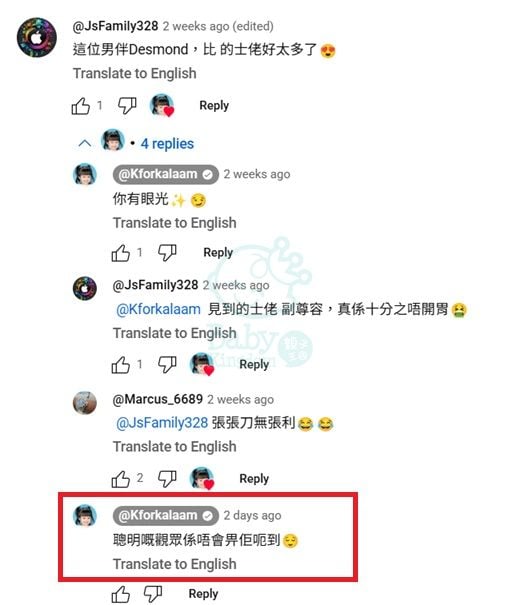The width and height of the screenshot is (520, 605).
Task: Dislike the 2 days ago reply
Action: point(153,594)
